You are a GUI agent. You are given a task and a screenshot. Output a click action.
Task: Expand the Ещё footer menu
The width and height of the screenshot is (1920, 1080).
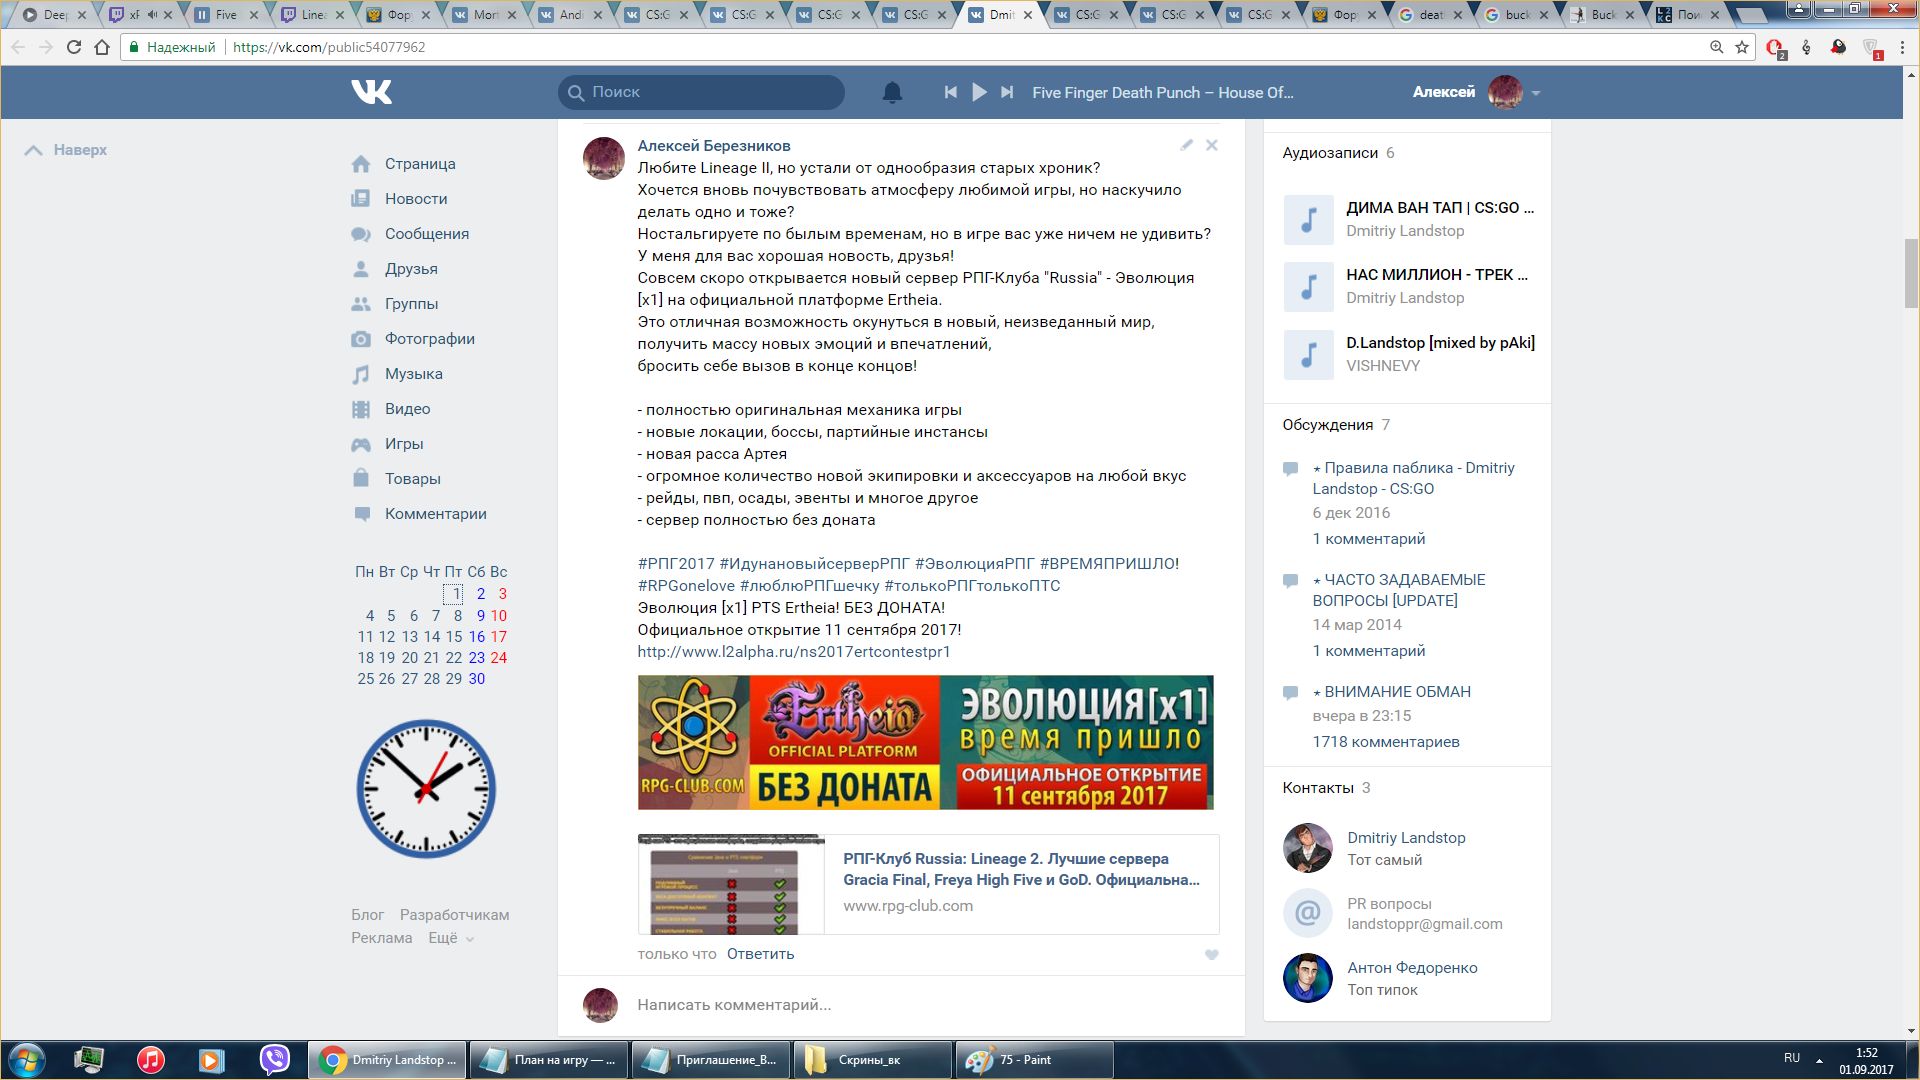click(x=451, y=938)
